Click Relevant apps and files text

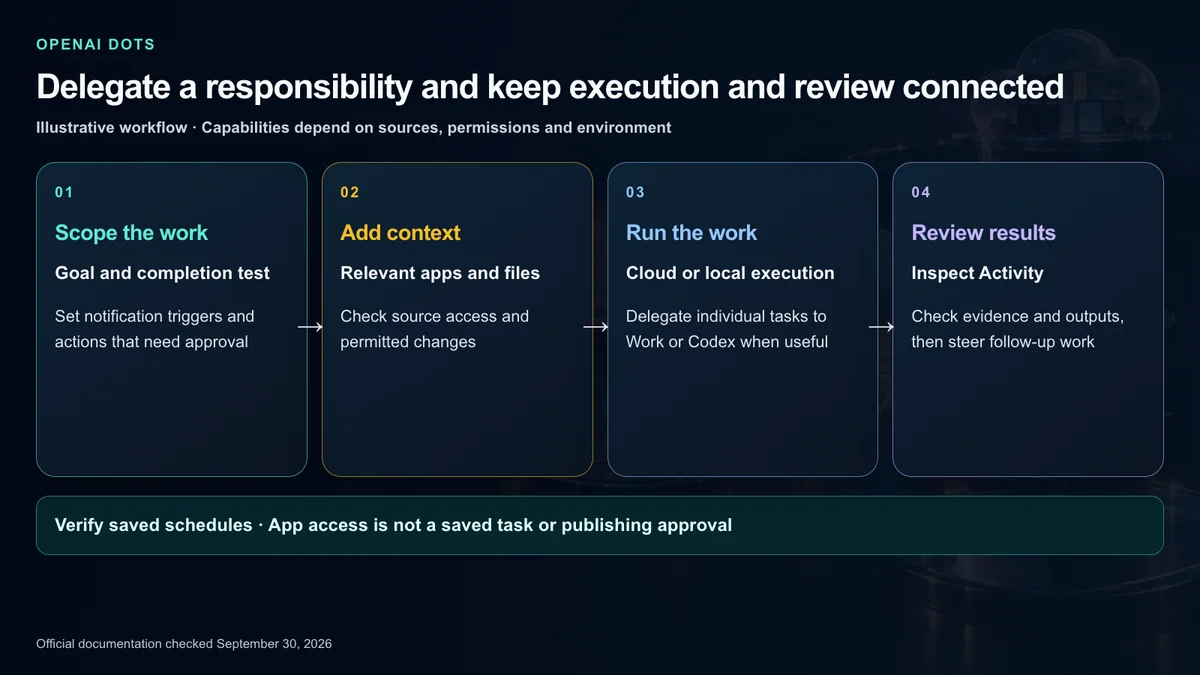[440, 273]
